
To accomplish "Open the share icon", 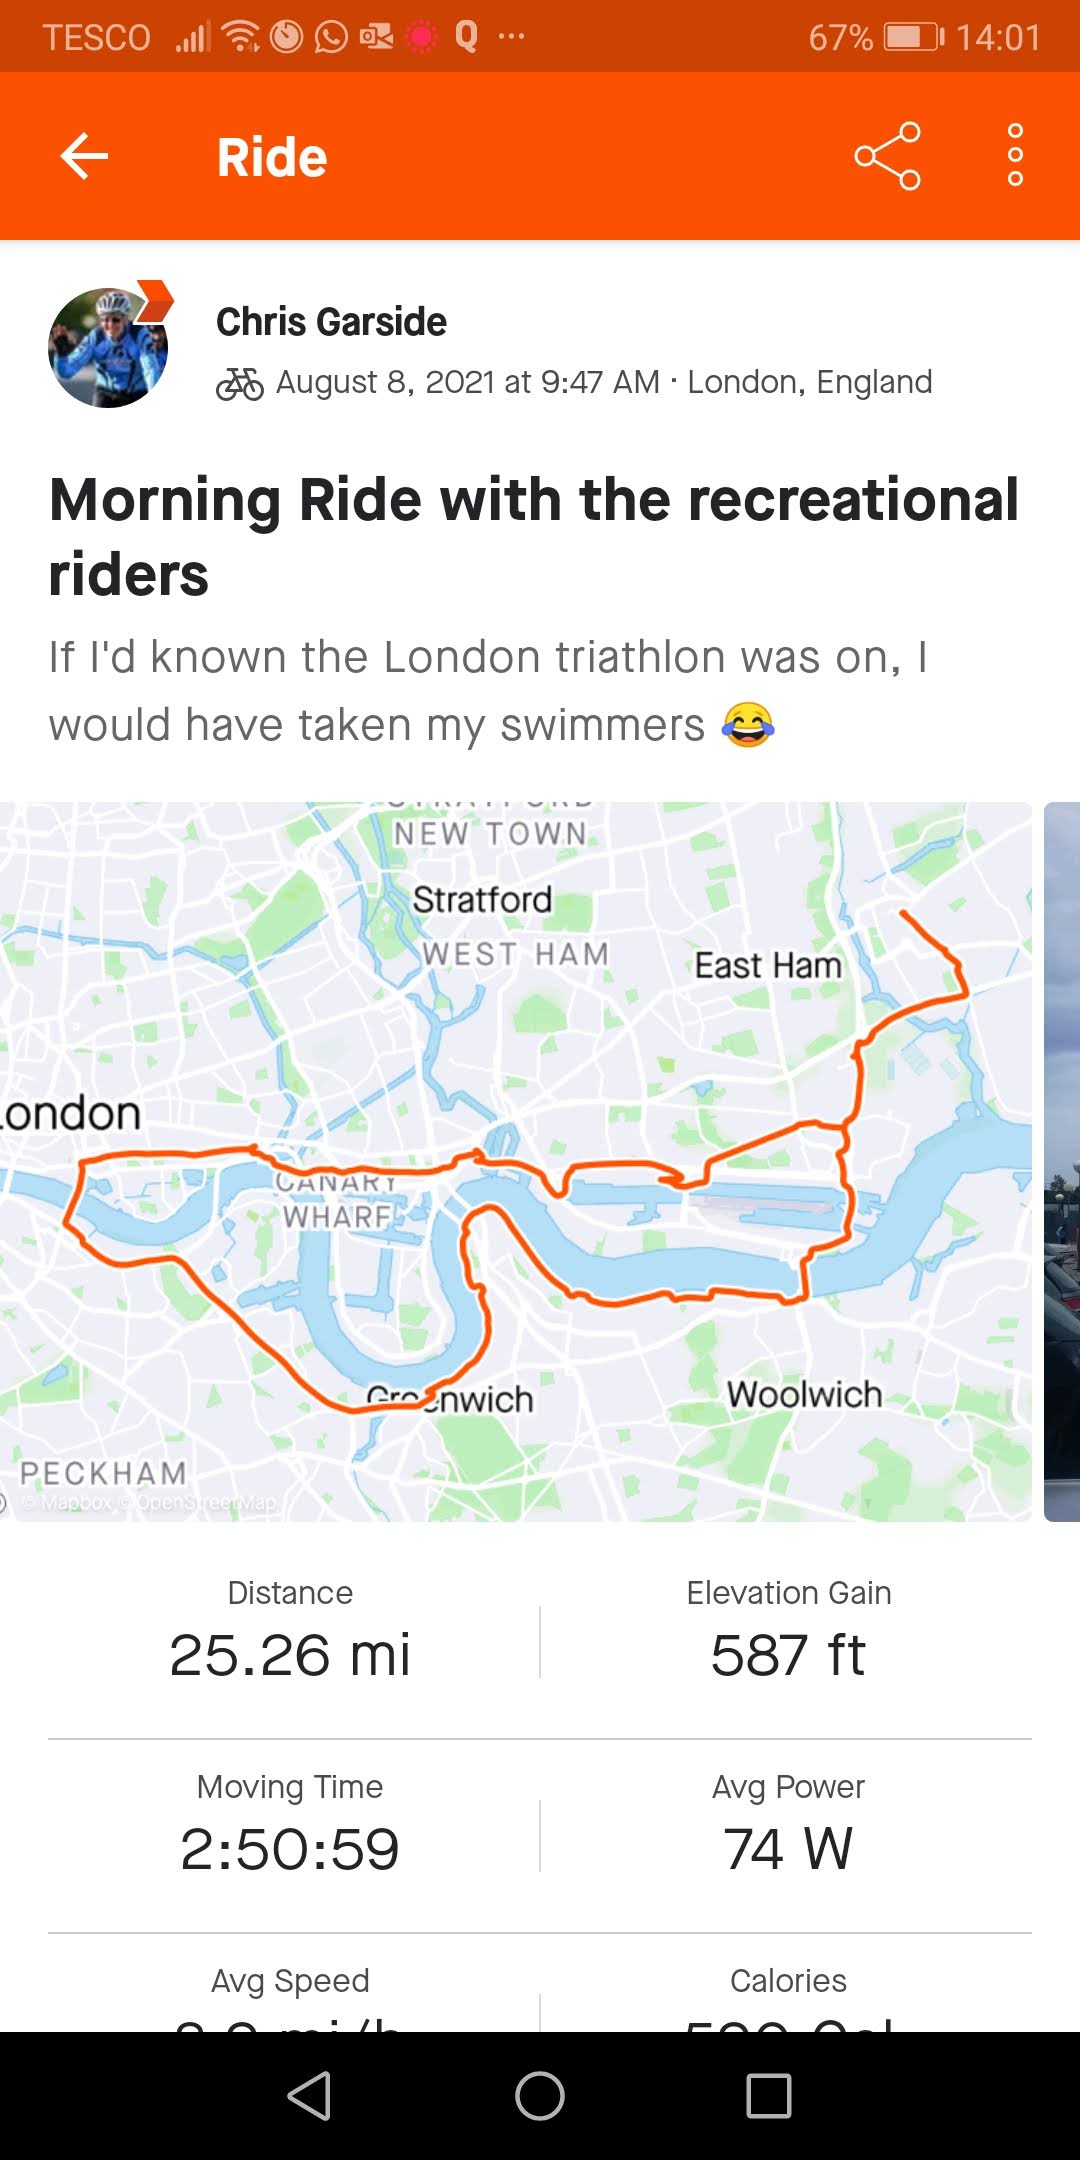I will click(x=887, y=156).
